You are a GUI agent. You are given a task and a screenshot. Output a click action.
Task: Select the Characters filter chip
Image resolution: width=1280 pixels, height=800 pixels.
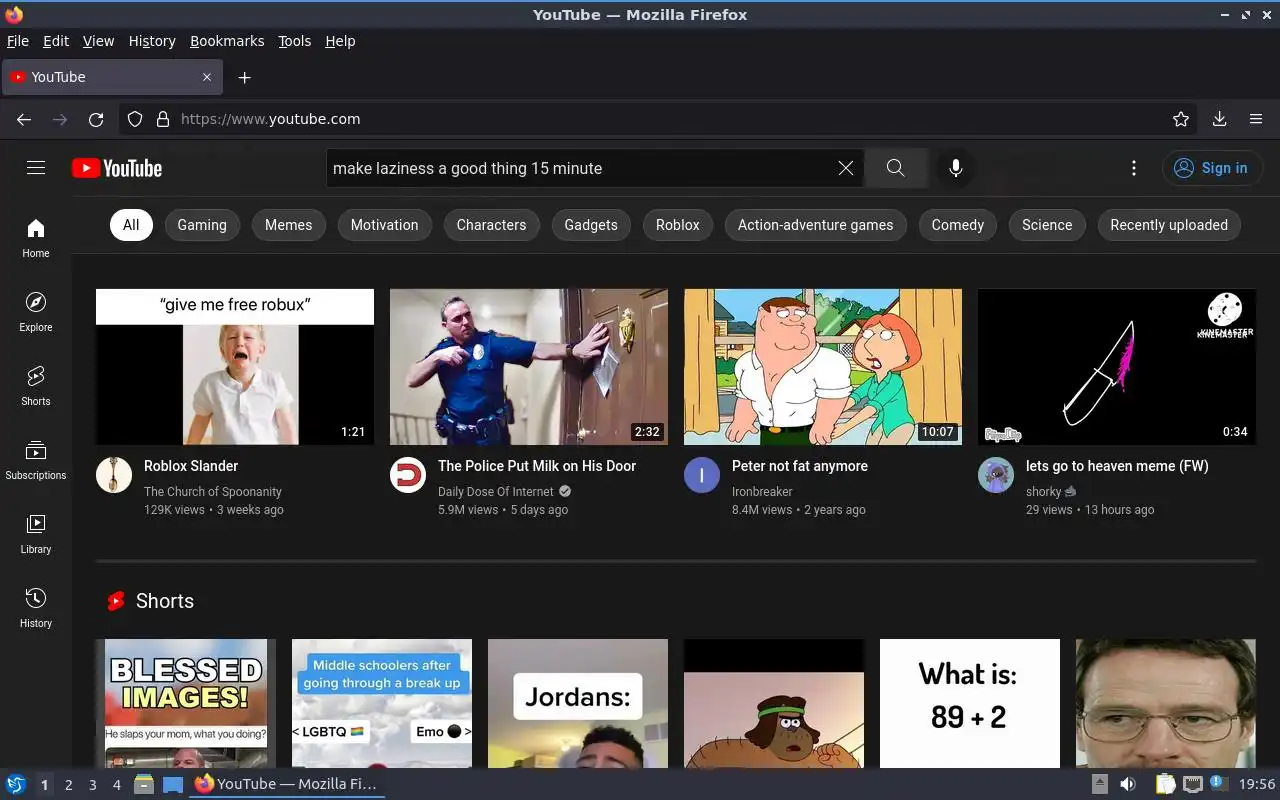point(491,225)
